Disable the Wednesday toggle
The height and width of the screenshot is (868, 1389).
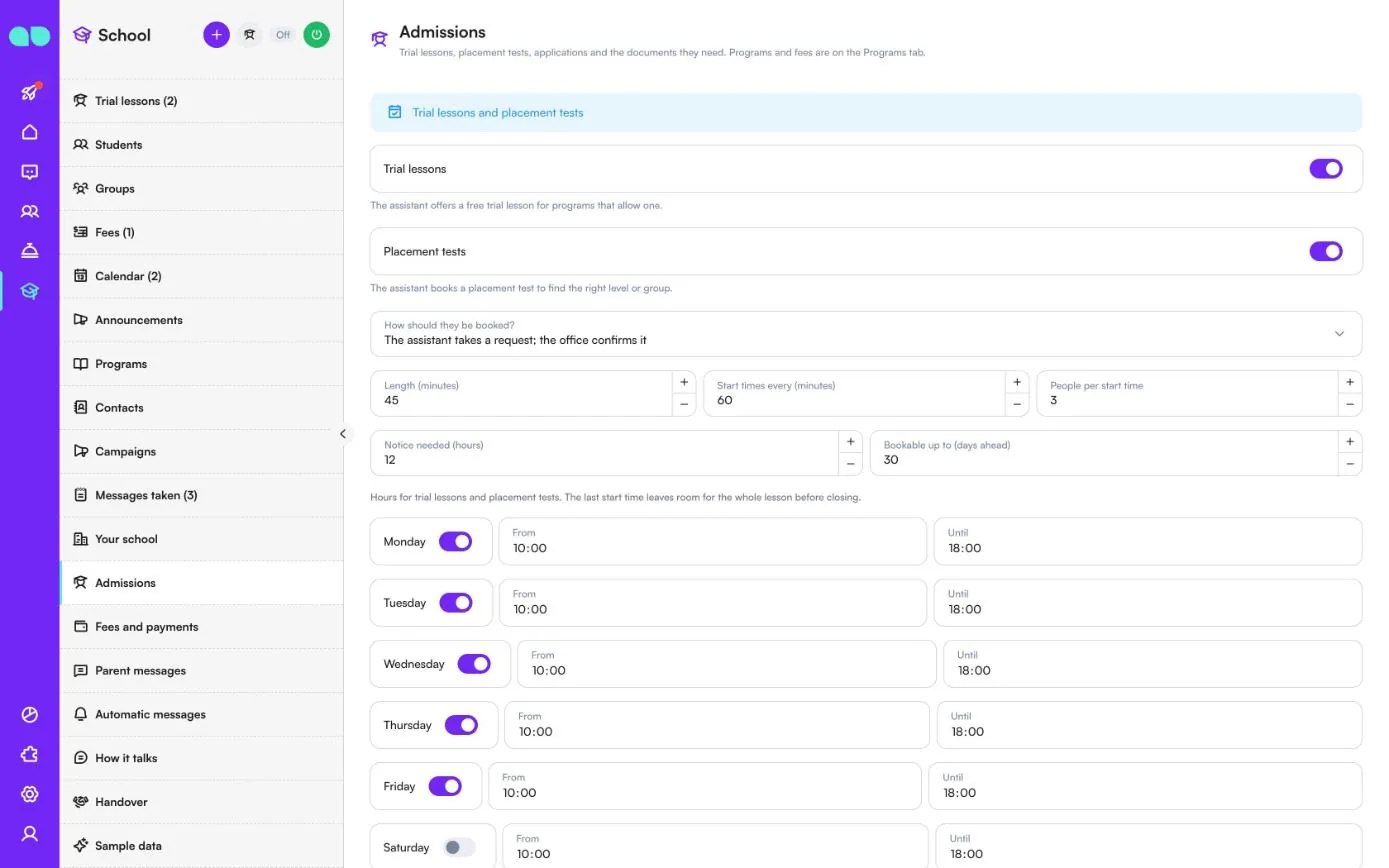pos(474,664)
